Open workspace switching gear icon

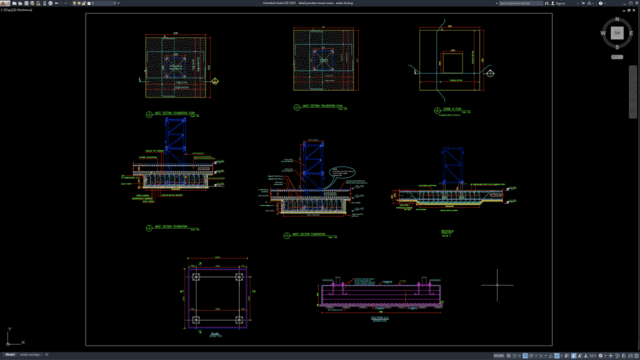600,356
